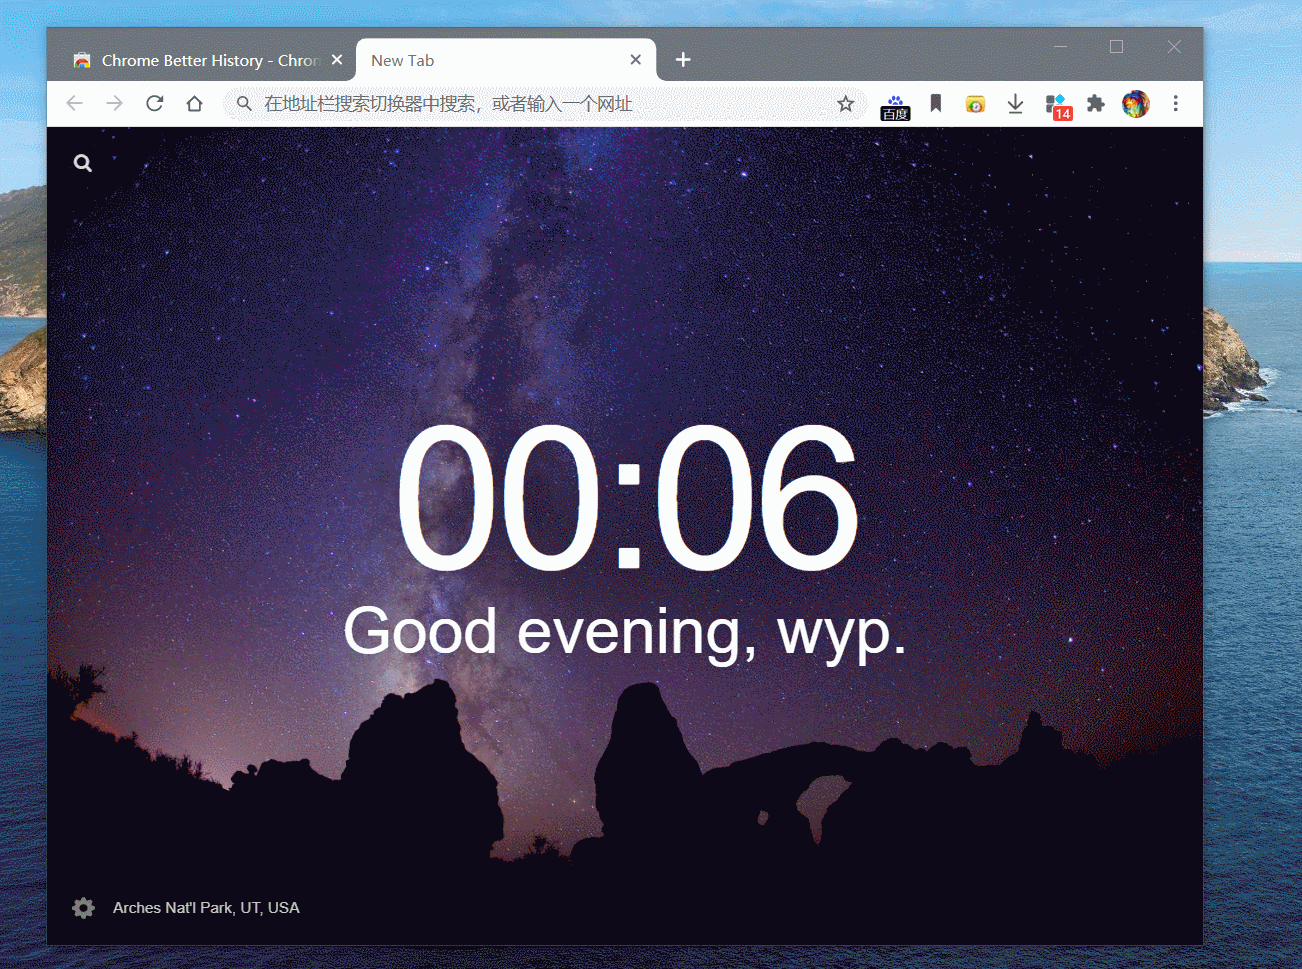Screen dimensions: 1302x969
Task: Open the extension with the 14 badge
Action: (1058, 106)
